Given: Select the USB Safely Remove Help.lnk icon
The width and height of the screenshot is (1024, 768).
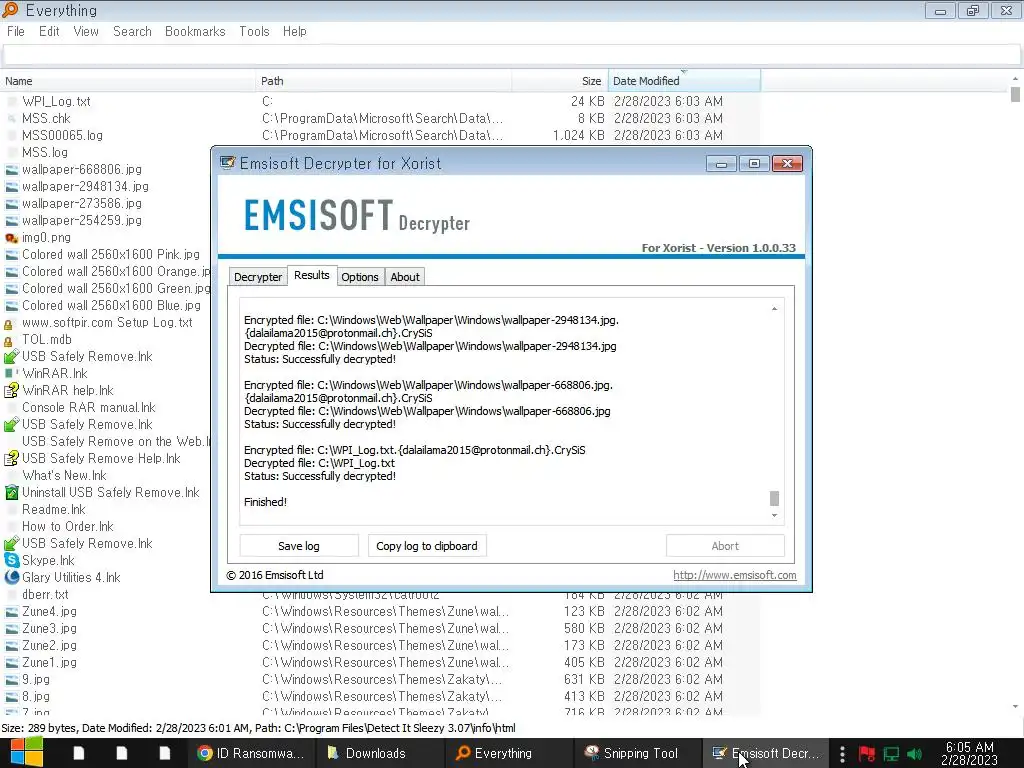Looking at the screenshot, I should (11, 458).
